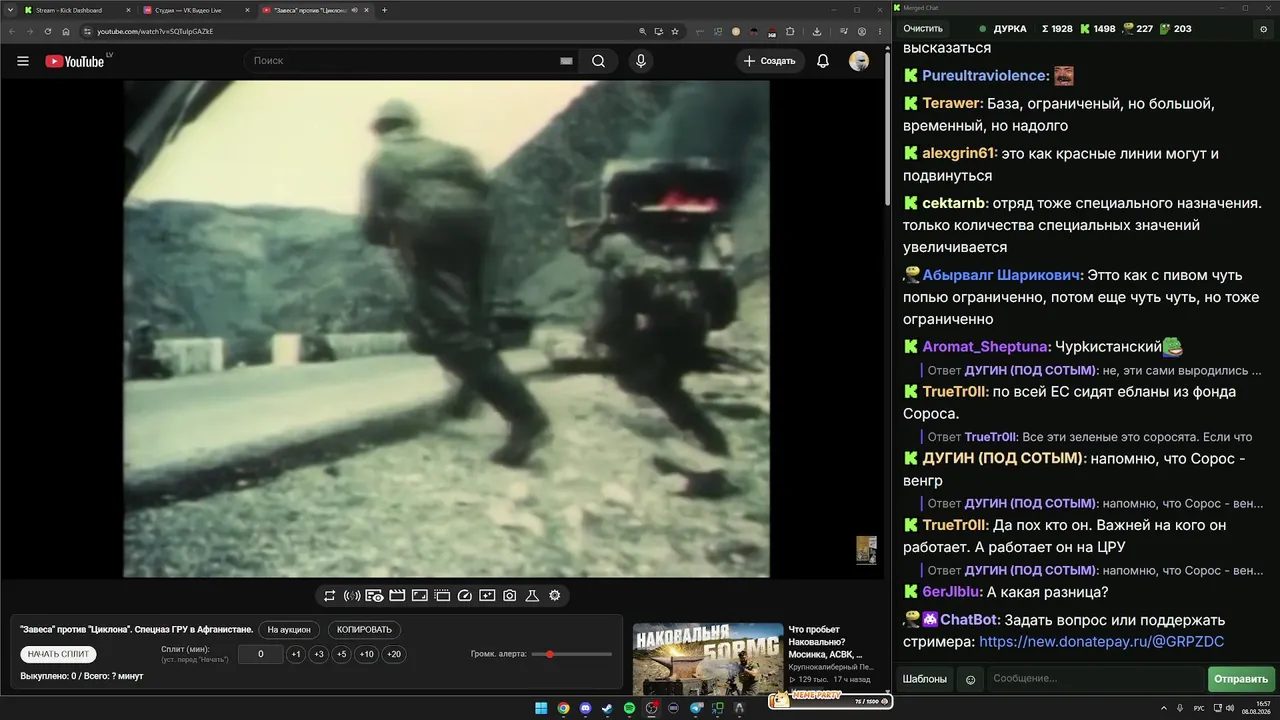The height and width of the screenshot is (720, 1280).
Task: Click the speedometer icon under the video
Action: pos(464,595)
